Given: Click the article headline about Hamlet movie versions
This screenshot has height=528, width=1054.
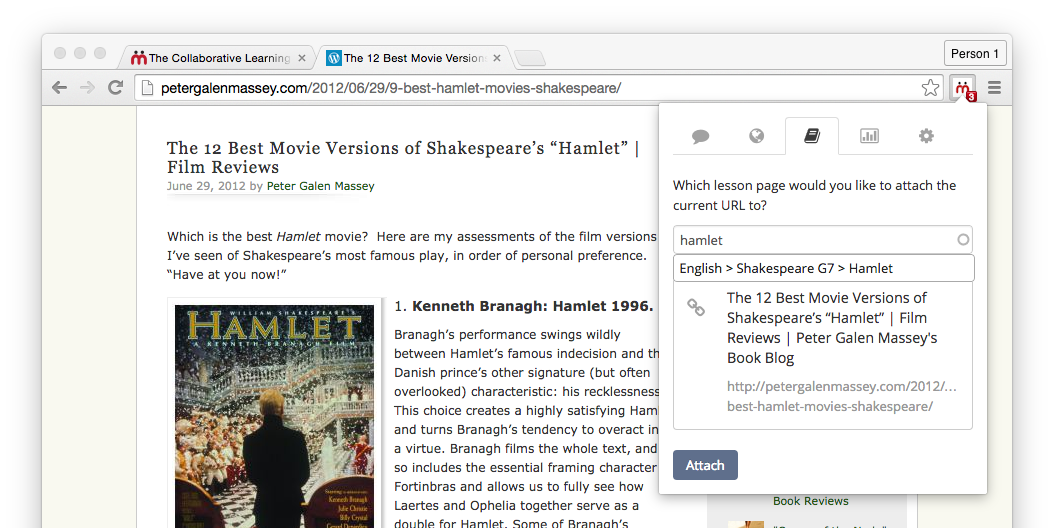Looking at the screenshot, I should (403, 157).
